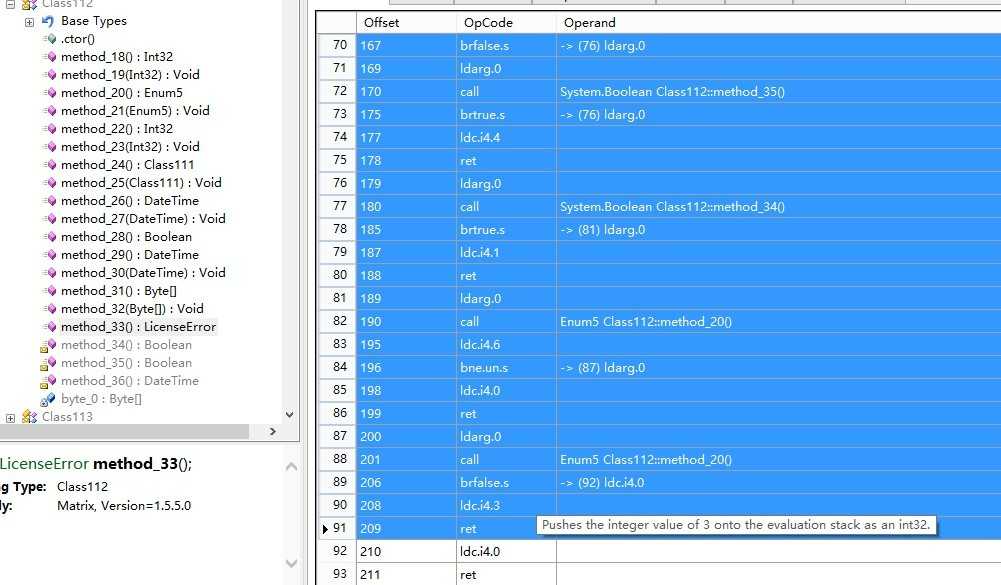
Task: Select row 83 ldc.i4.6
Action: [x=659, y=344]
